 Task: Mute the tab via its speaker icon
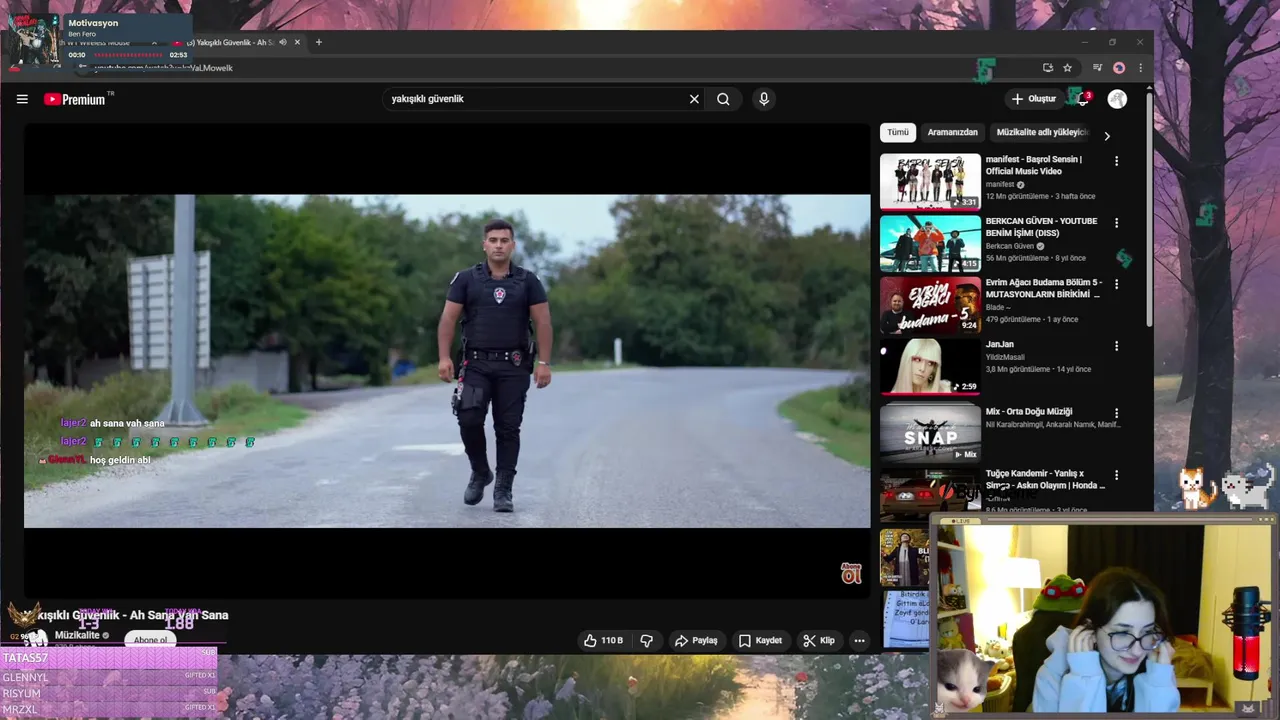point(283,42)
